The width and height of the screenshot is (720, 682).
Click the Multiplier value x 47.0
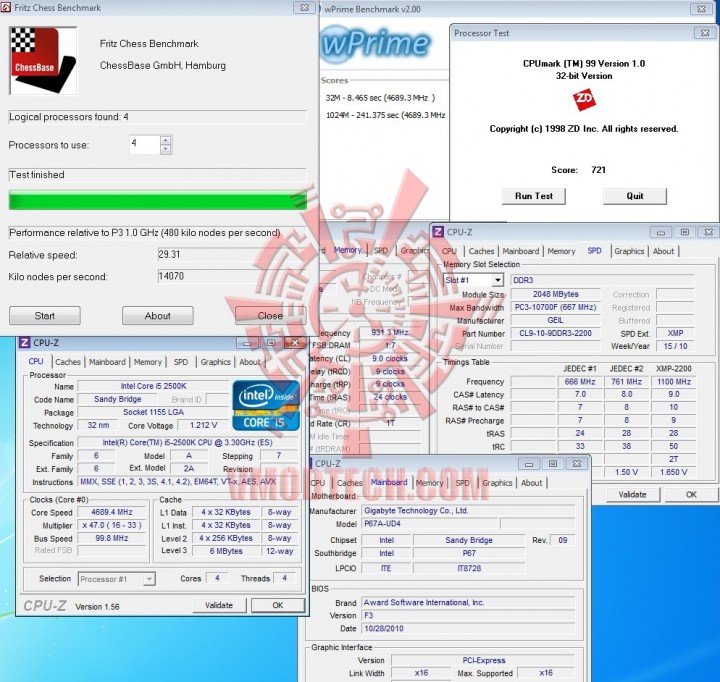pos(112,525)
